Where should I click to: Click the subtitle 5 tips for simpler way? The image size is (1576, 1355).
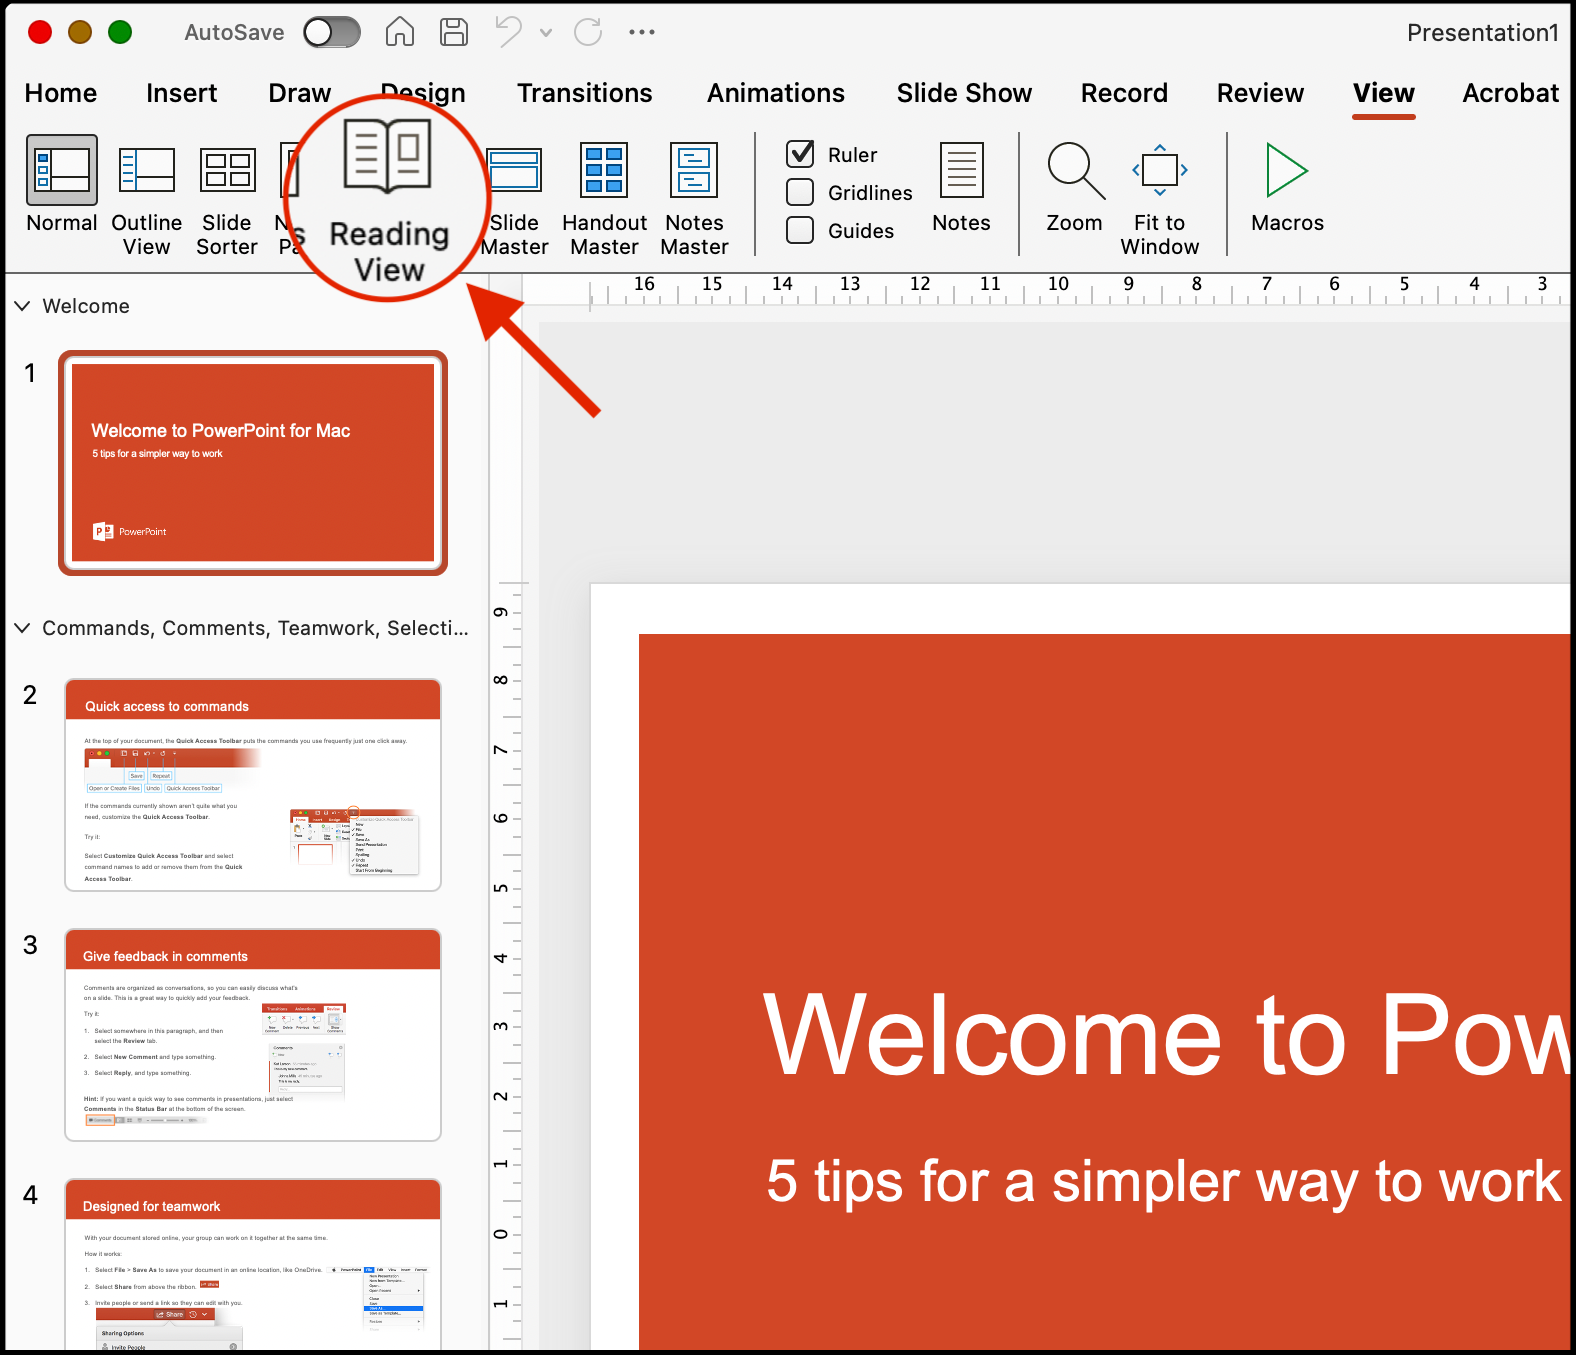click(1164, 1182)
